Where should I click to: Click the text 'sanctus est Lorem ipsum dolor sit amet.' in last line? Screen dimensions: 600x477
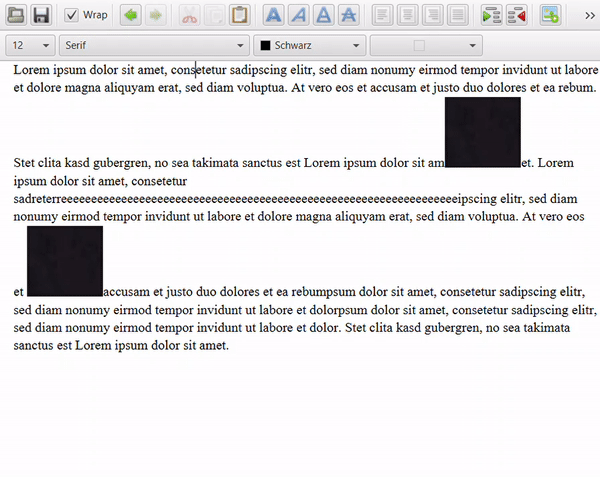click(x=121, y=345)
